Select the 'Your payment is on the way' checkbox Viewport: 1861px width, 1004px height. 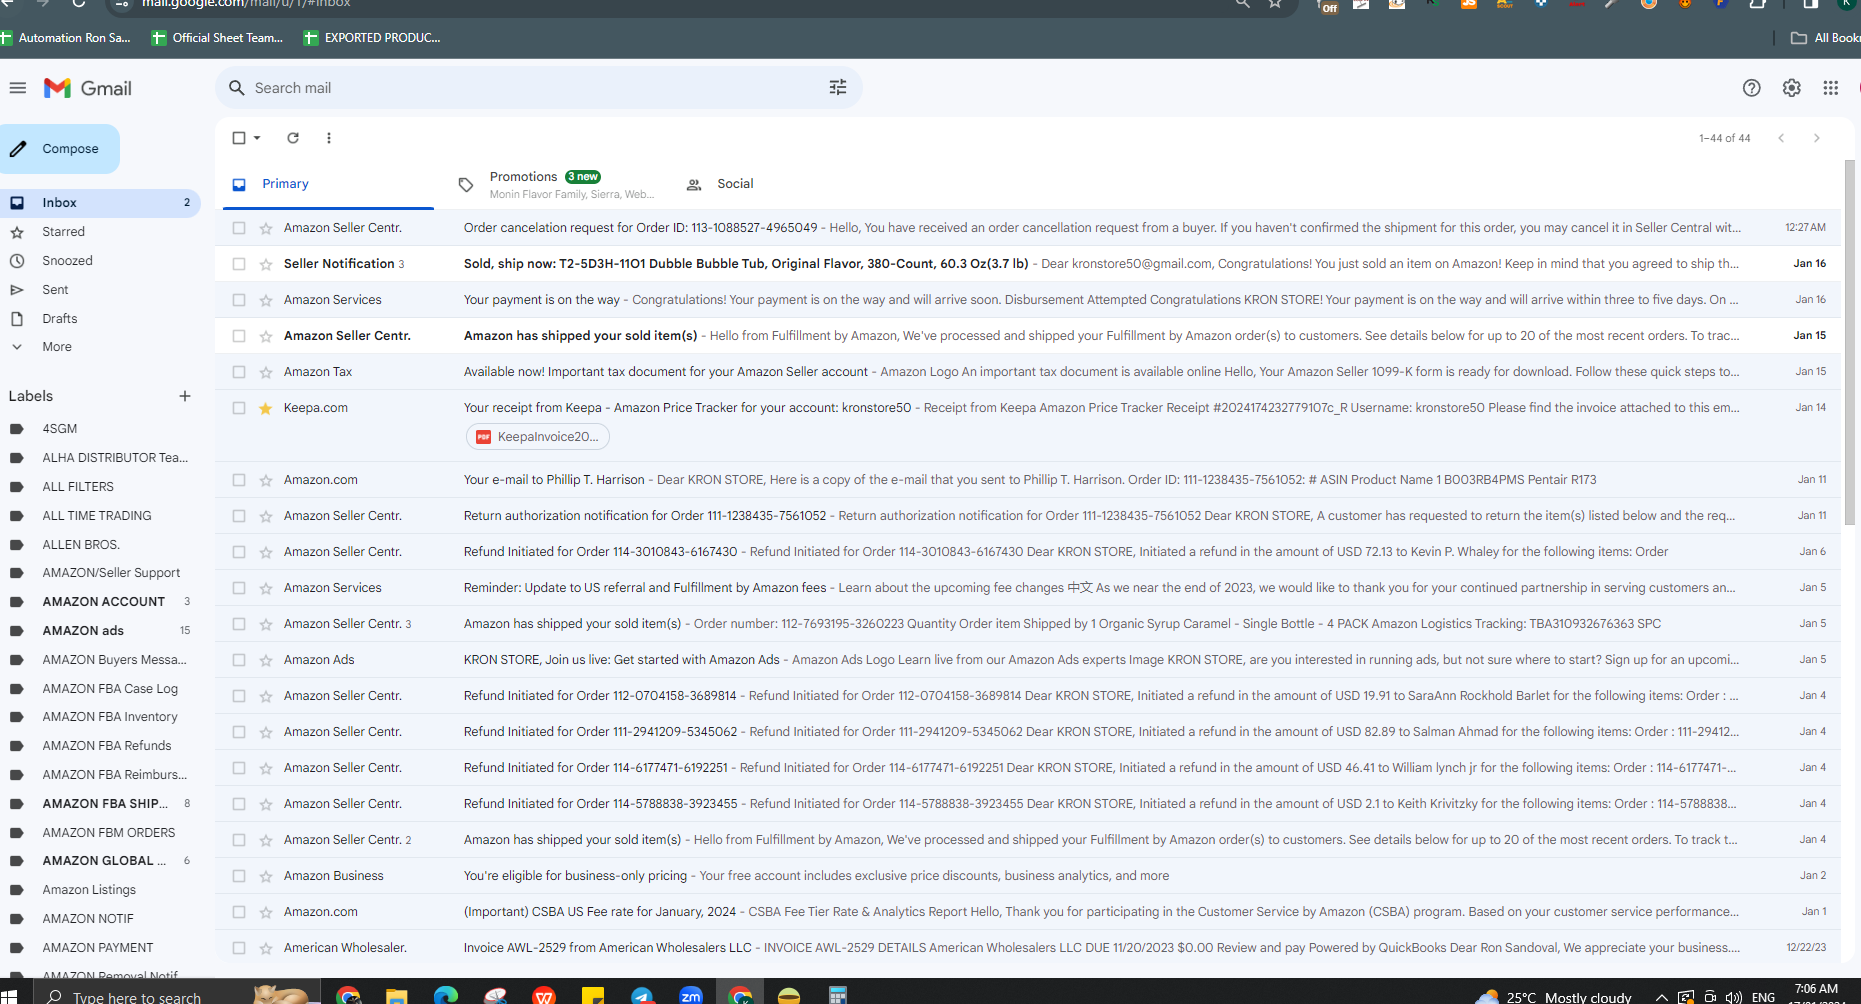[x=239, y=300]
